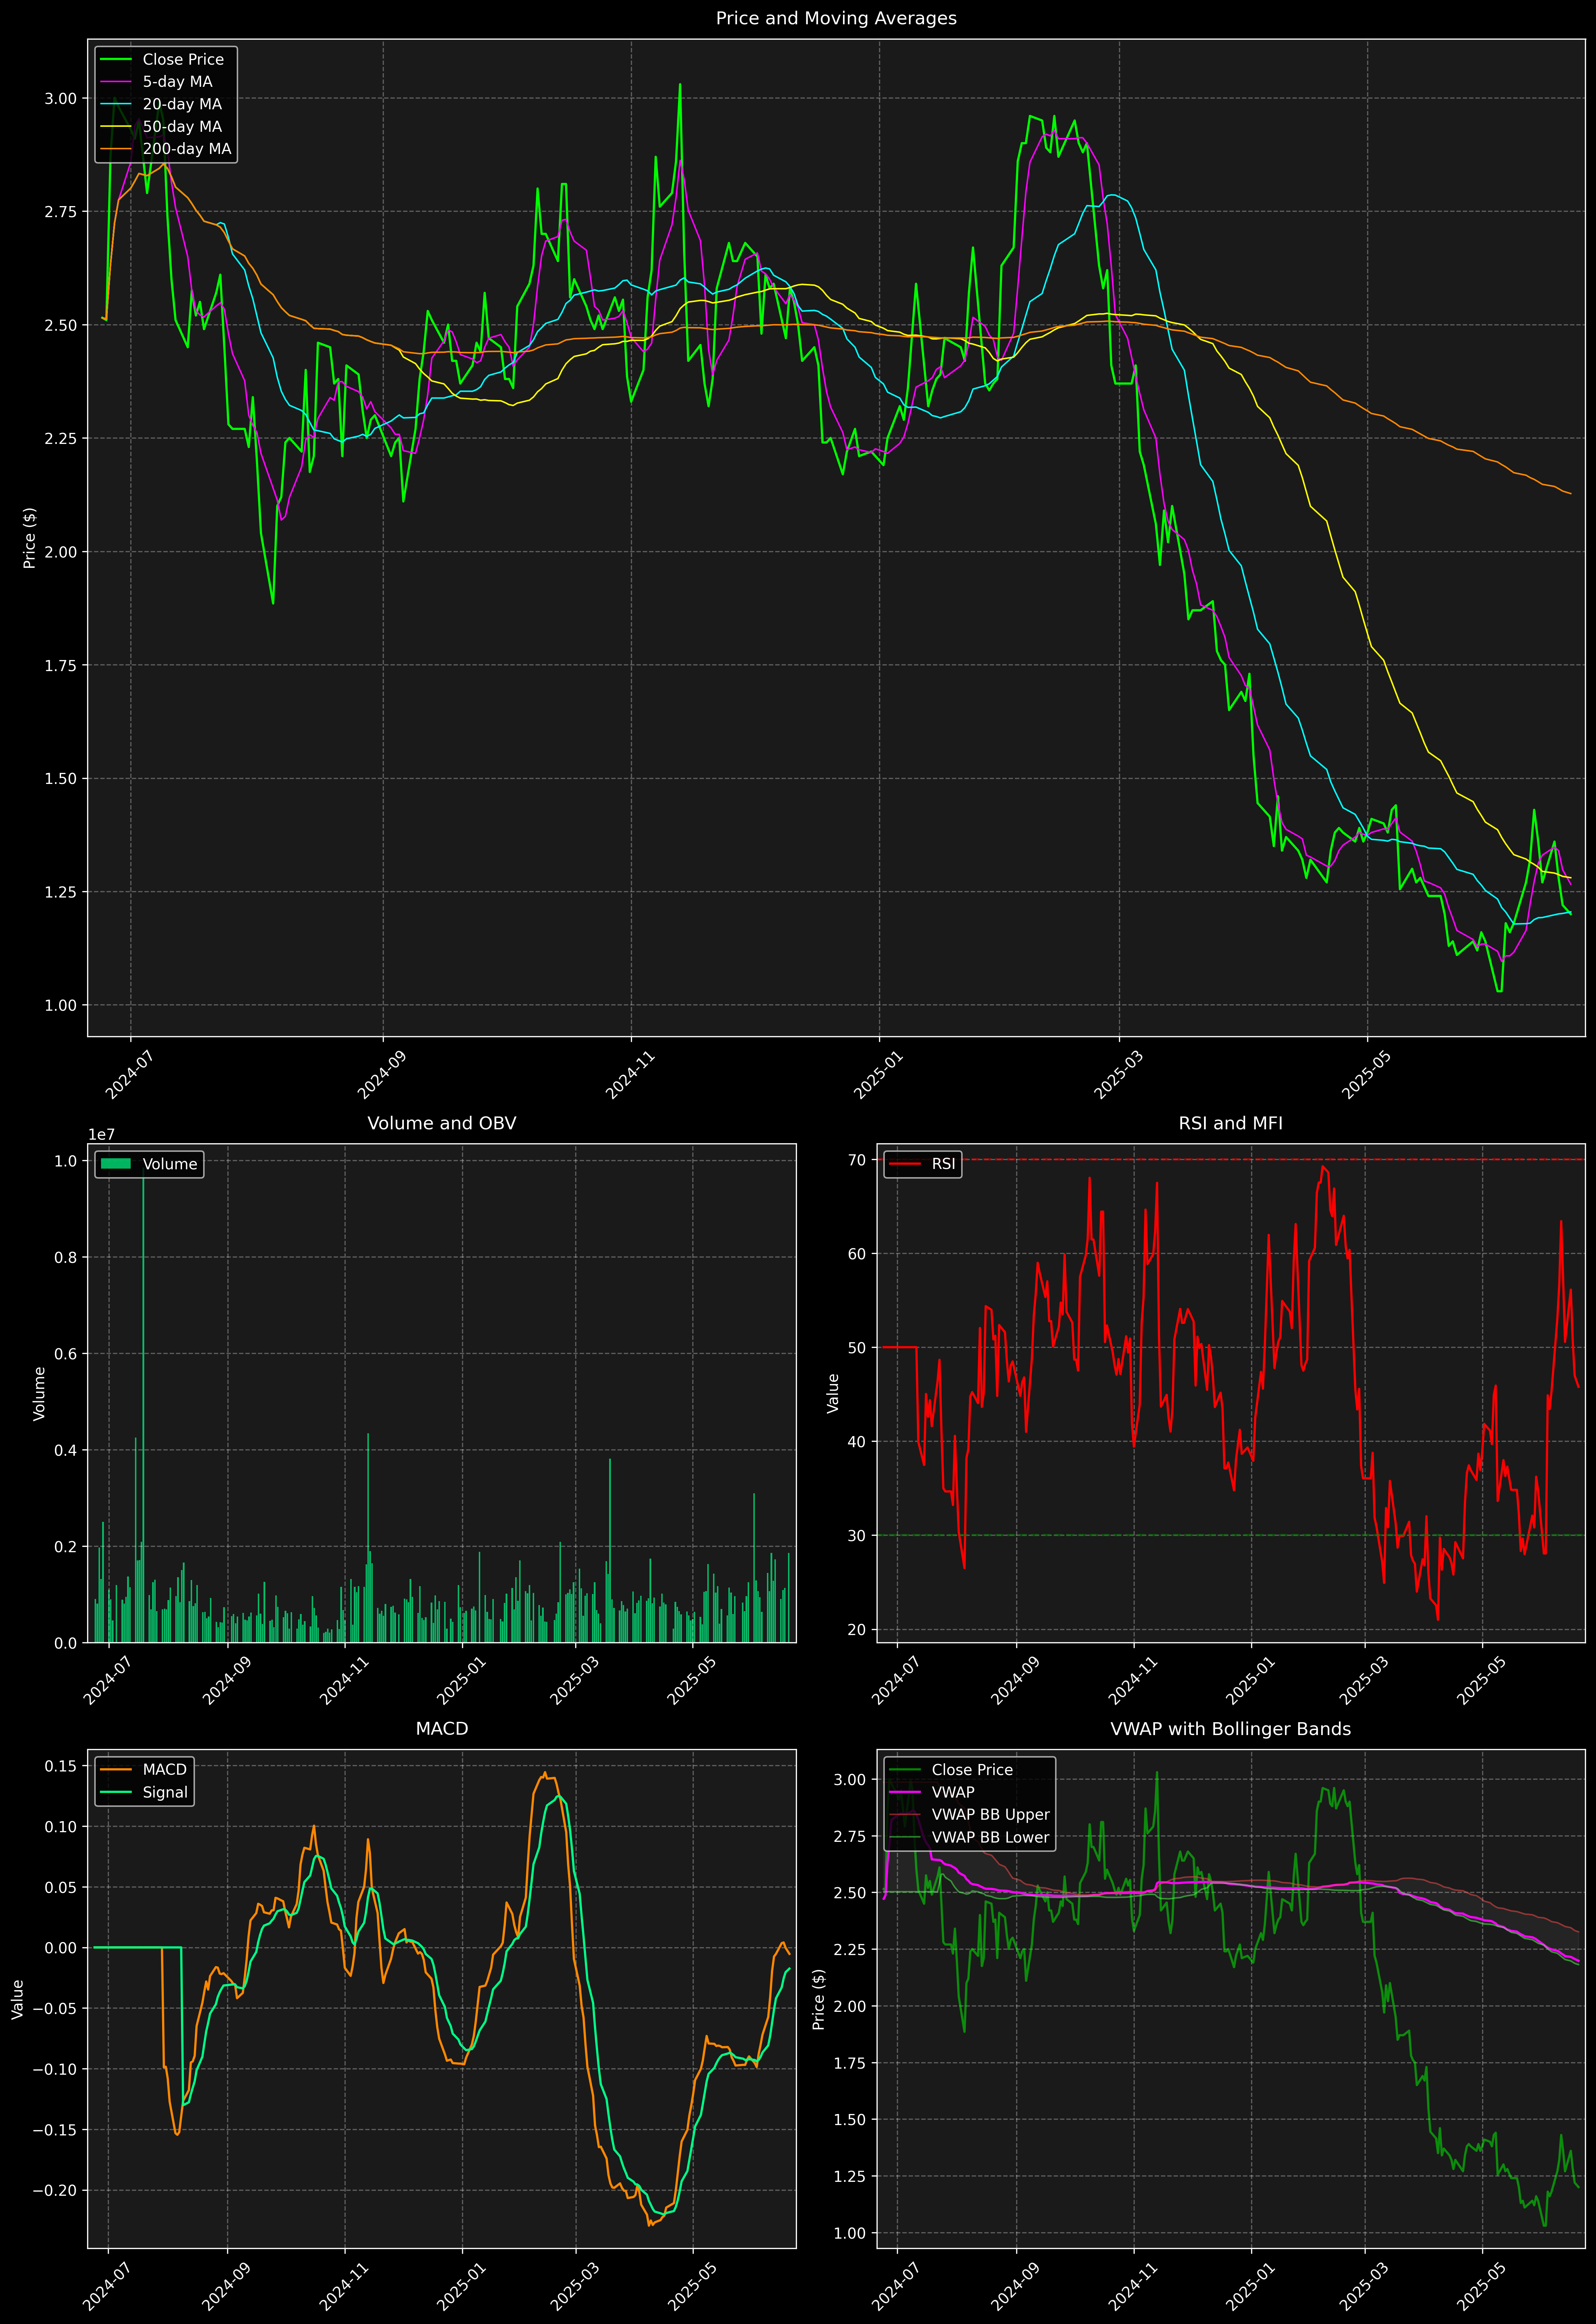Viewport: 1596px width, 2324px height.
Task: Click the −0.20 y-tick on the MACD chart
Action: tap(55, 2190)
